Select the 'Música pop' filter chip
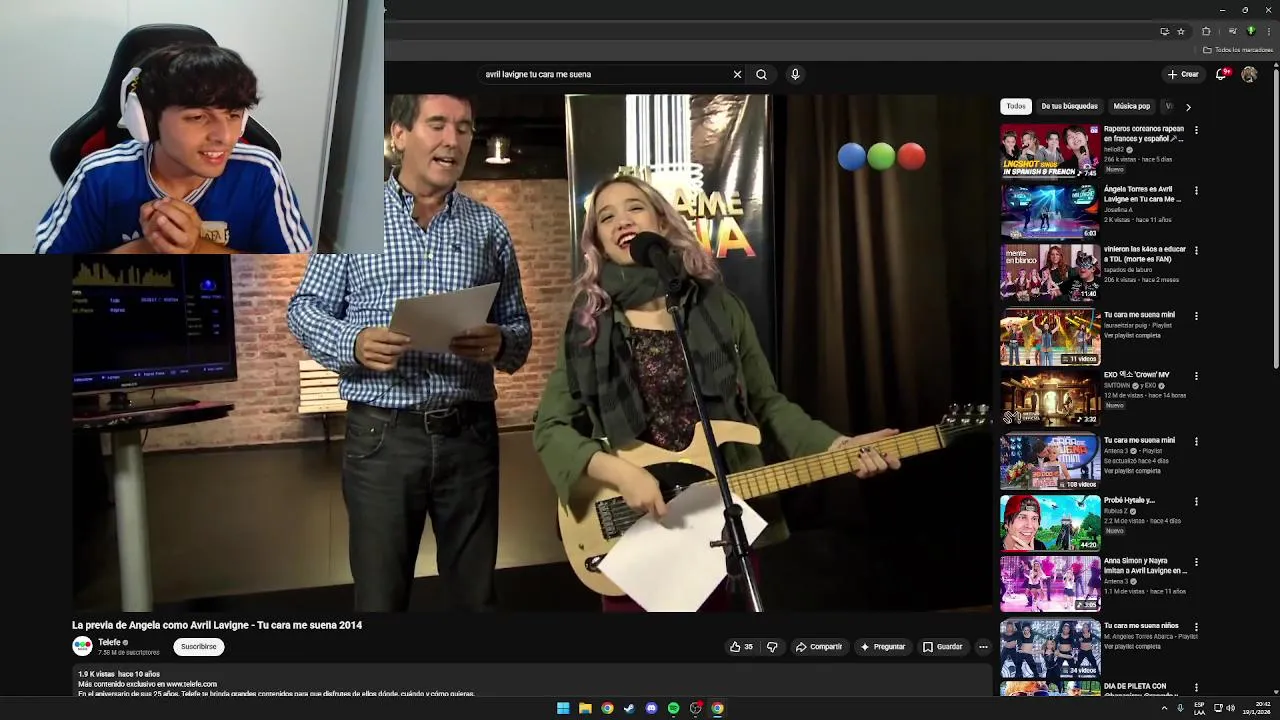Screen dimensions: 1280x720 tap(1132, 106)
